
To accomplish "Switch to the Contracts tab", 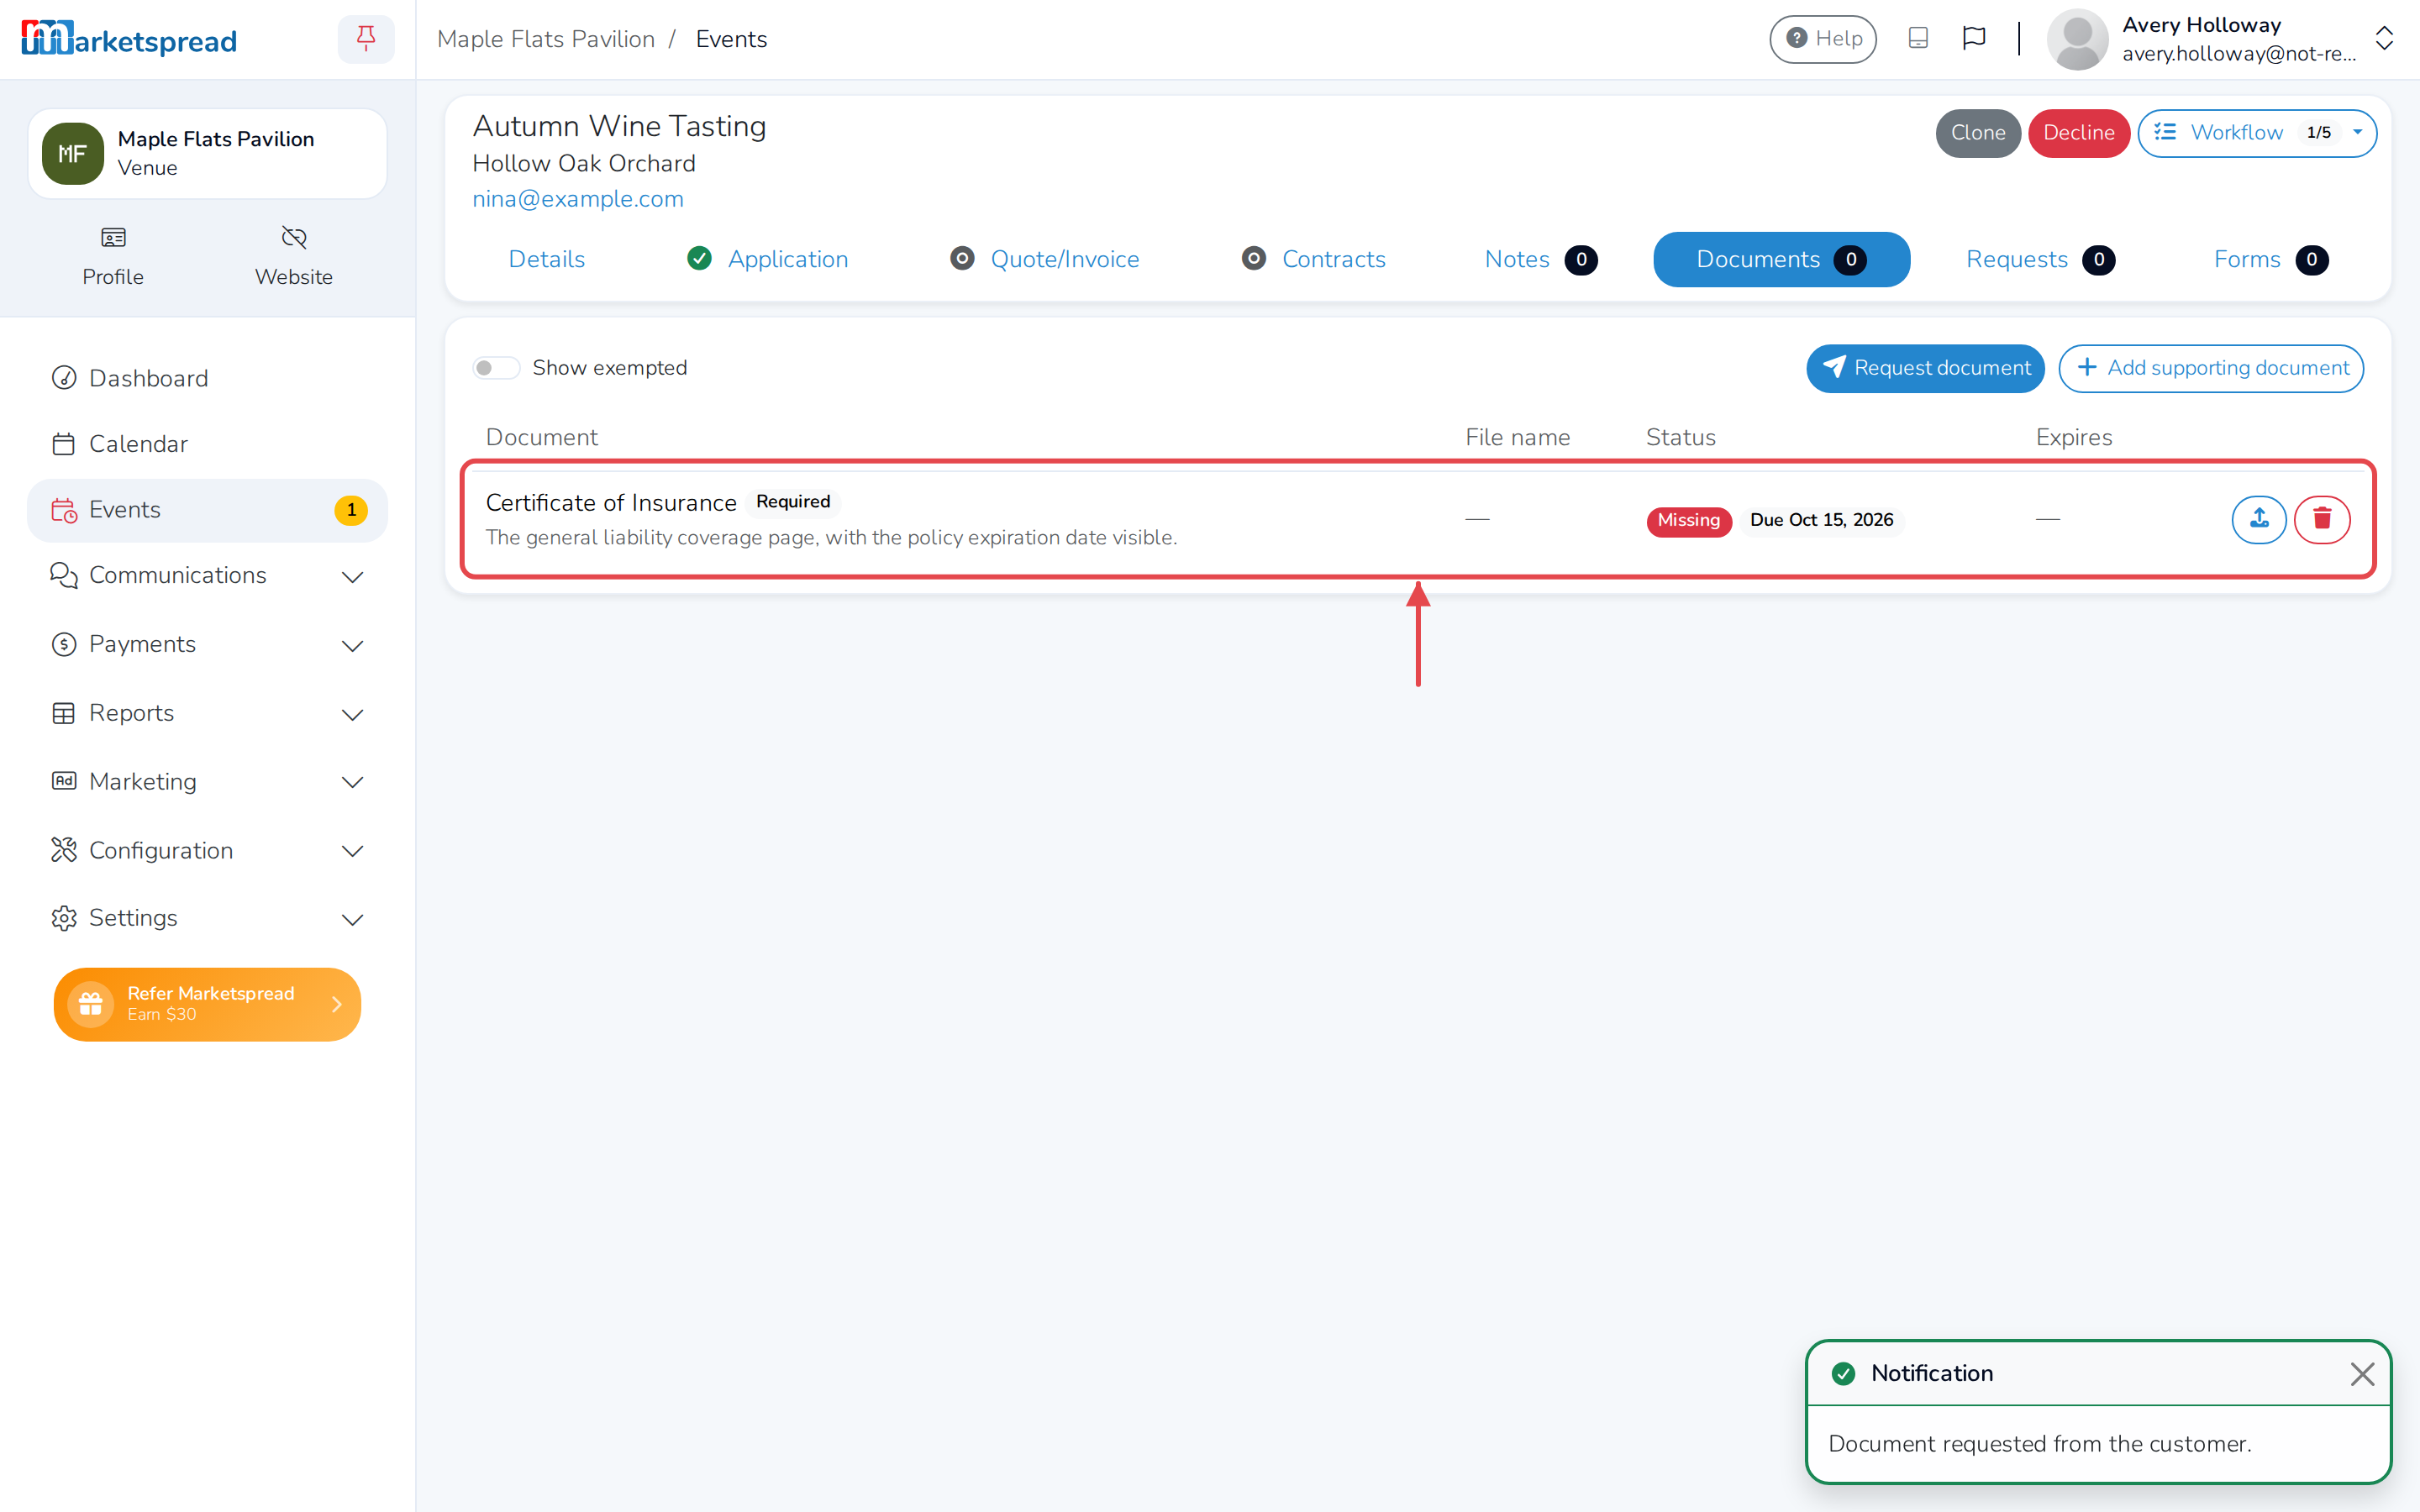I will 1314,259.
